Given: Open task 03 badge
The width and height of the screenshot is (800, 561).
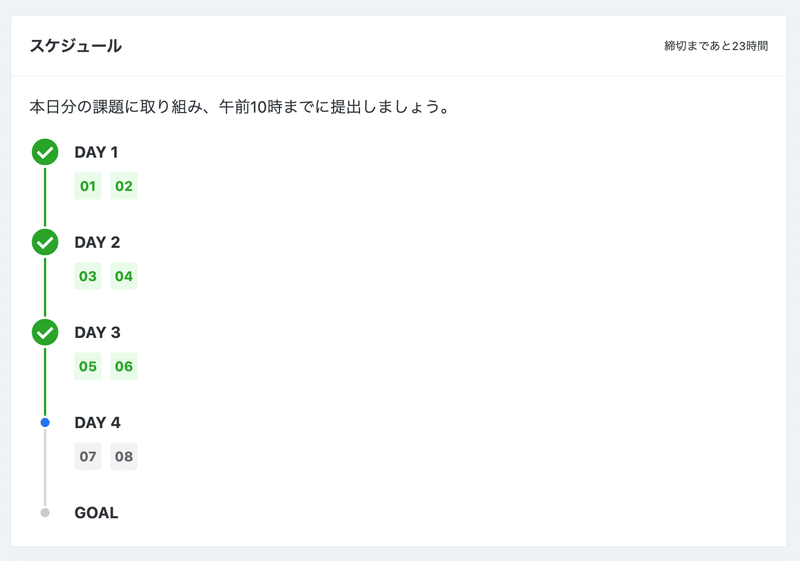Looking at the screenshot, I should pos(88,276).
